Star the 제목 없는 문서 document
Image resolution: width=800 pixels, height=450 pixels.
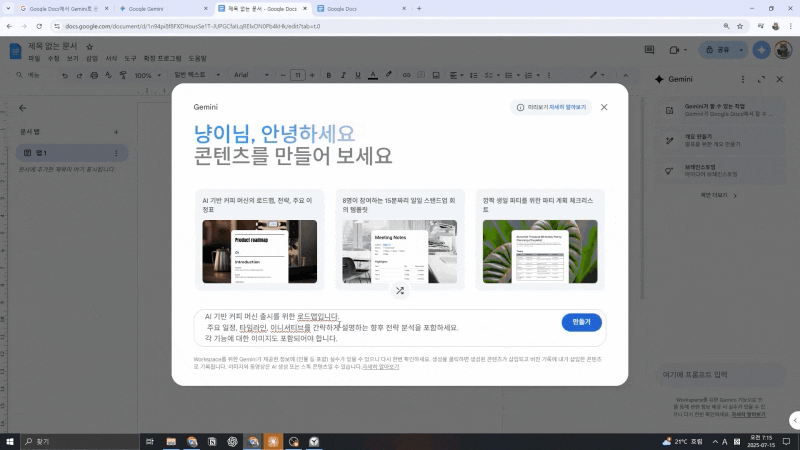(89, 46)
